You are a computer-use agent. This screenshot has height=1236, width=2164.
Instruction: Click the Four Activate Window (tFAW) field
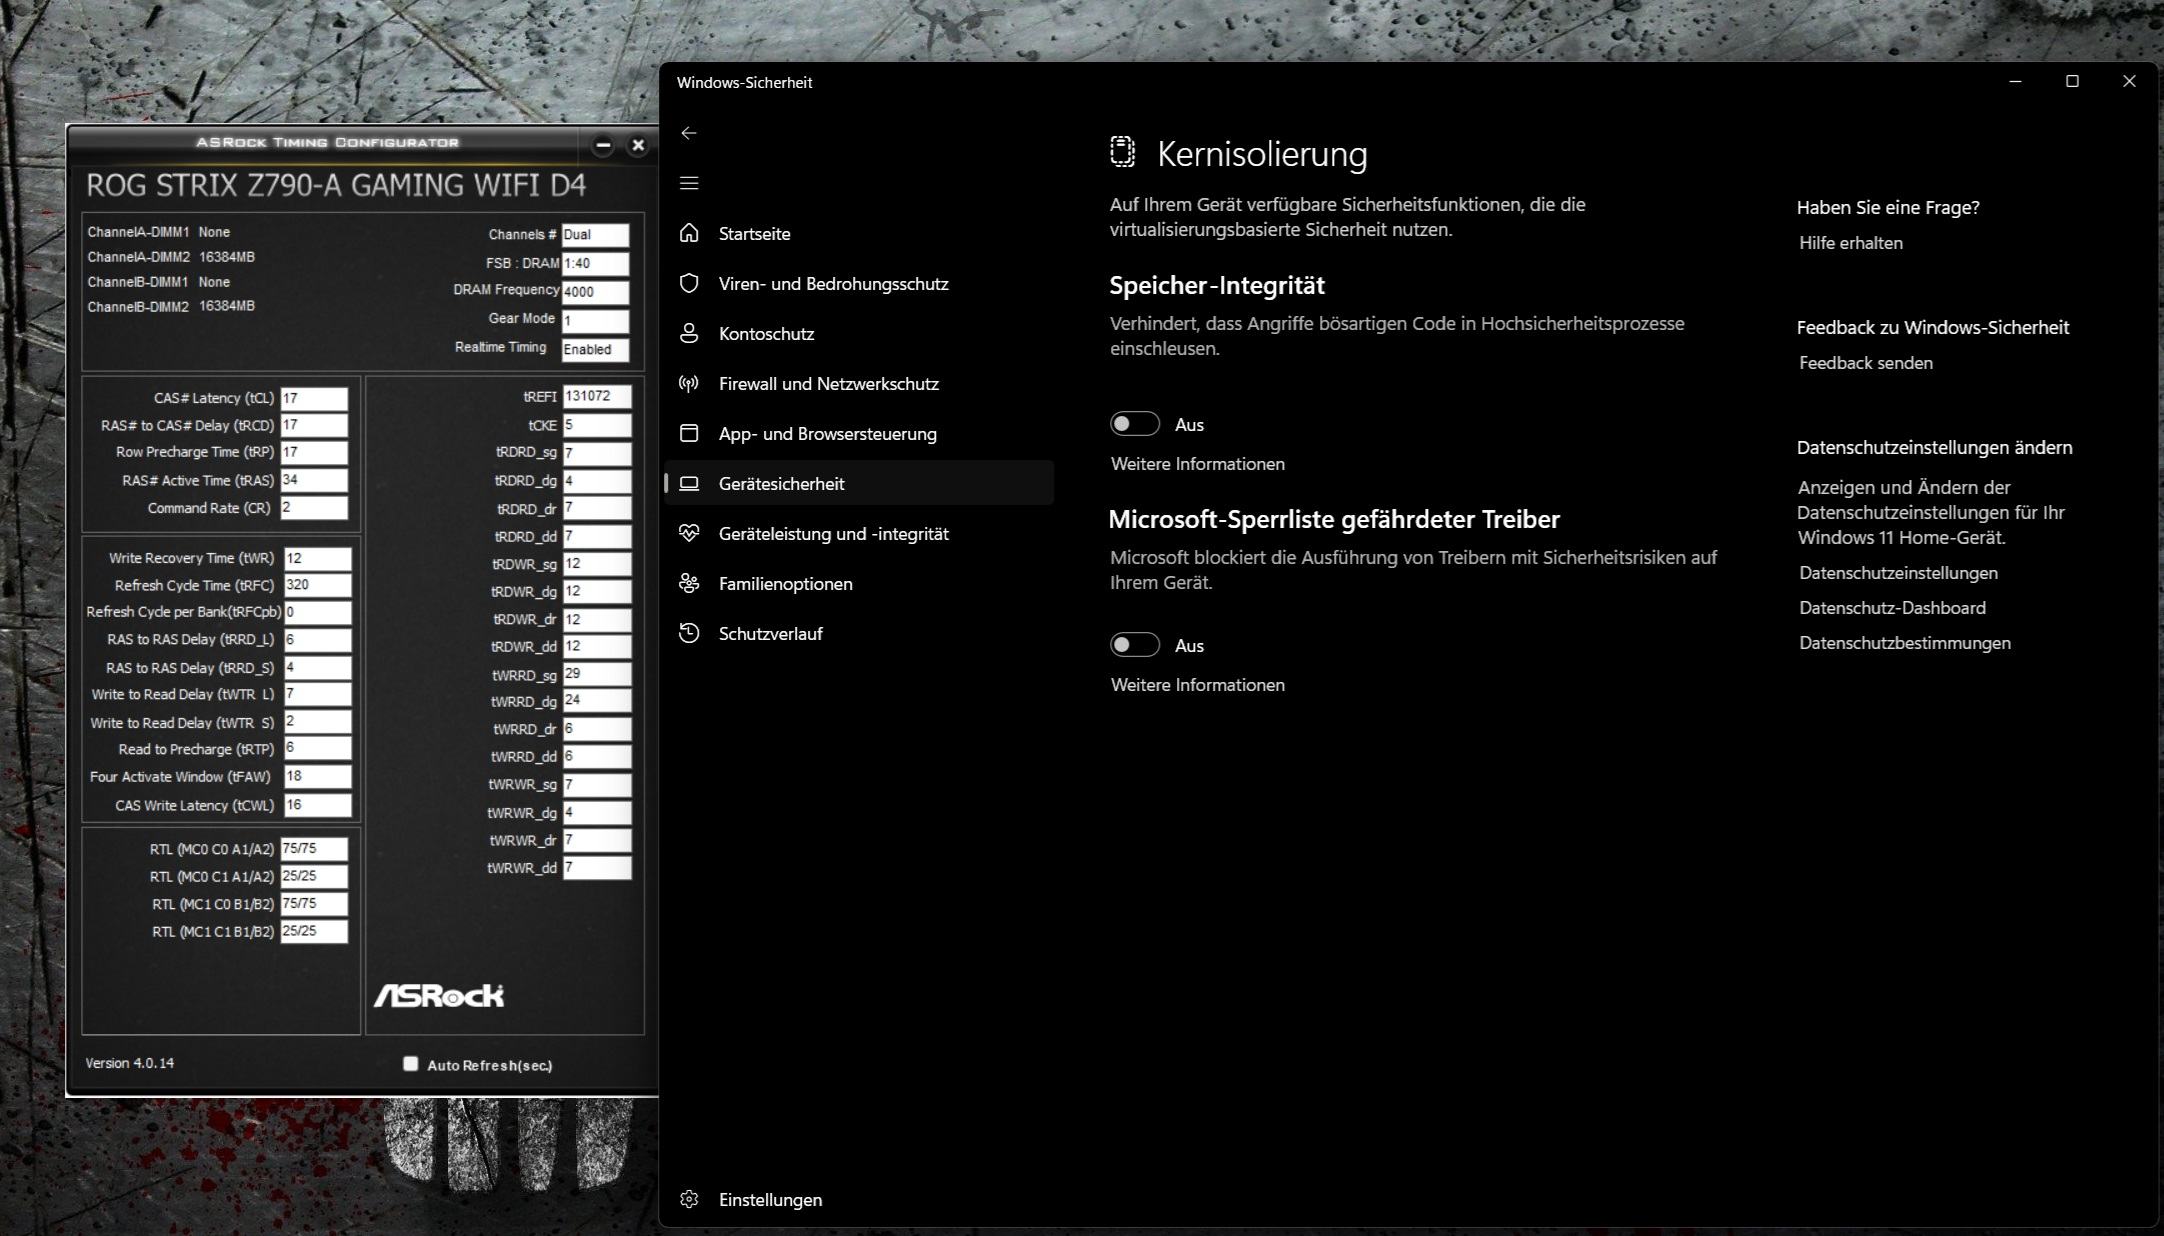(x=317, y=776)
